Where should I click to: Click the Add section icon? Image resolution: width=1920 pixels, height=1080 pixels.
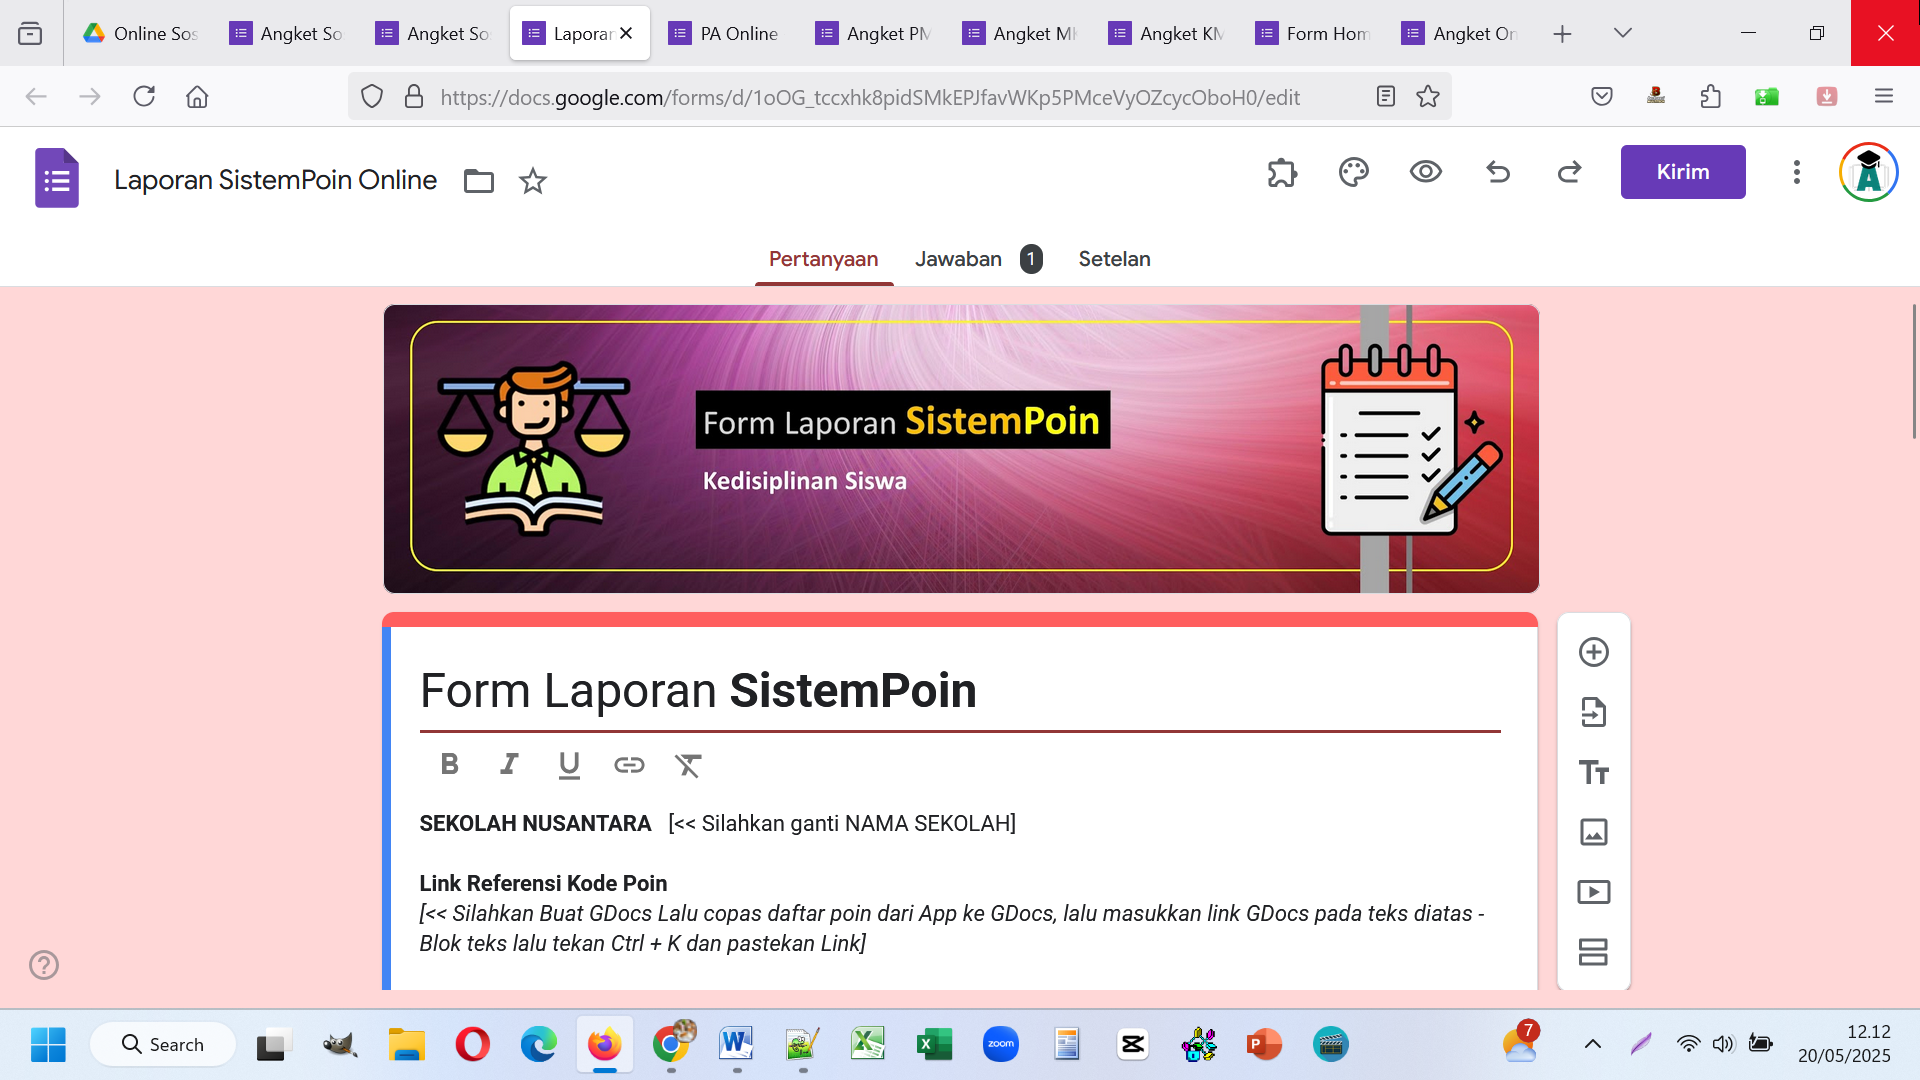point(1593,951)
